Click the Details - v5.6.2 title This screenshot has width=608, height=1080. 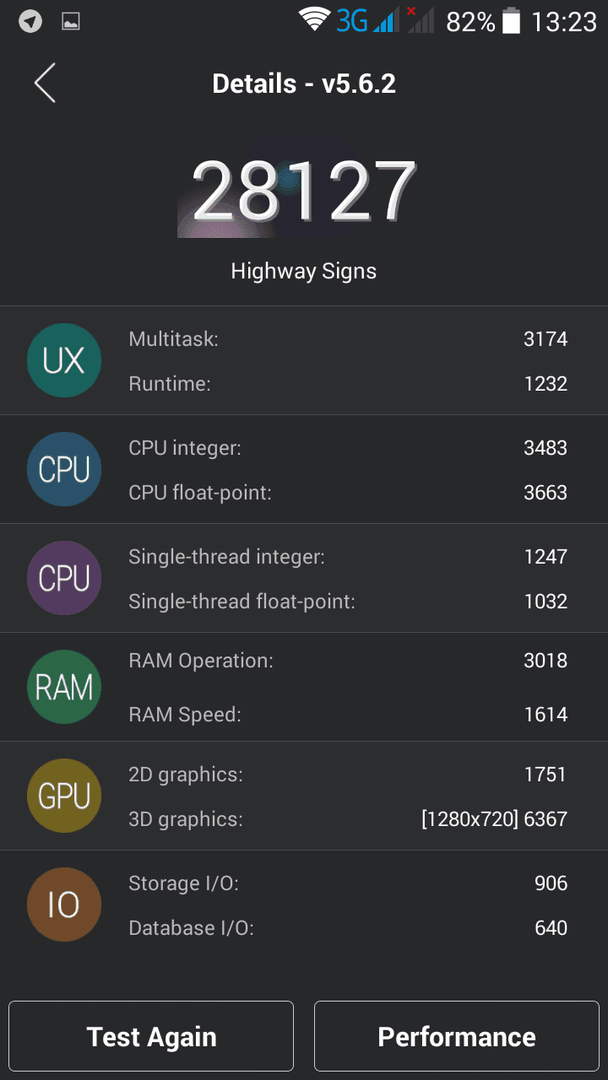point(304,84)
